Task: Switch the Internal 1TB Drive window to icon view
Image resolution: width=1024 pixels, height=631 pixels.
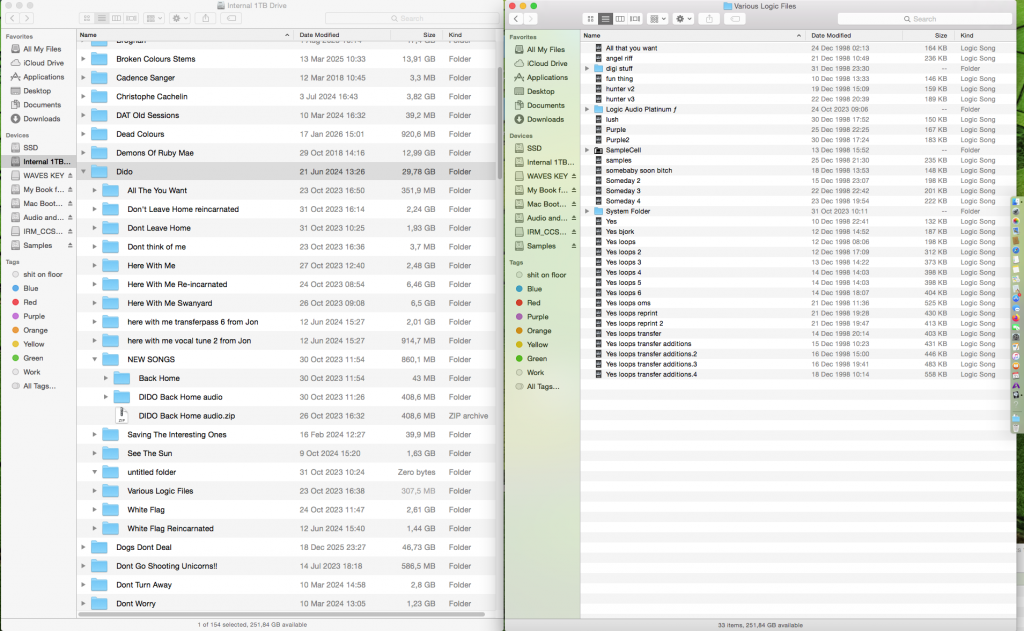Action: [86, 19]
